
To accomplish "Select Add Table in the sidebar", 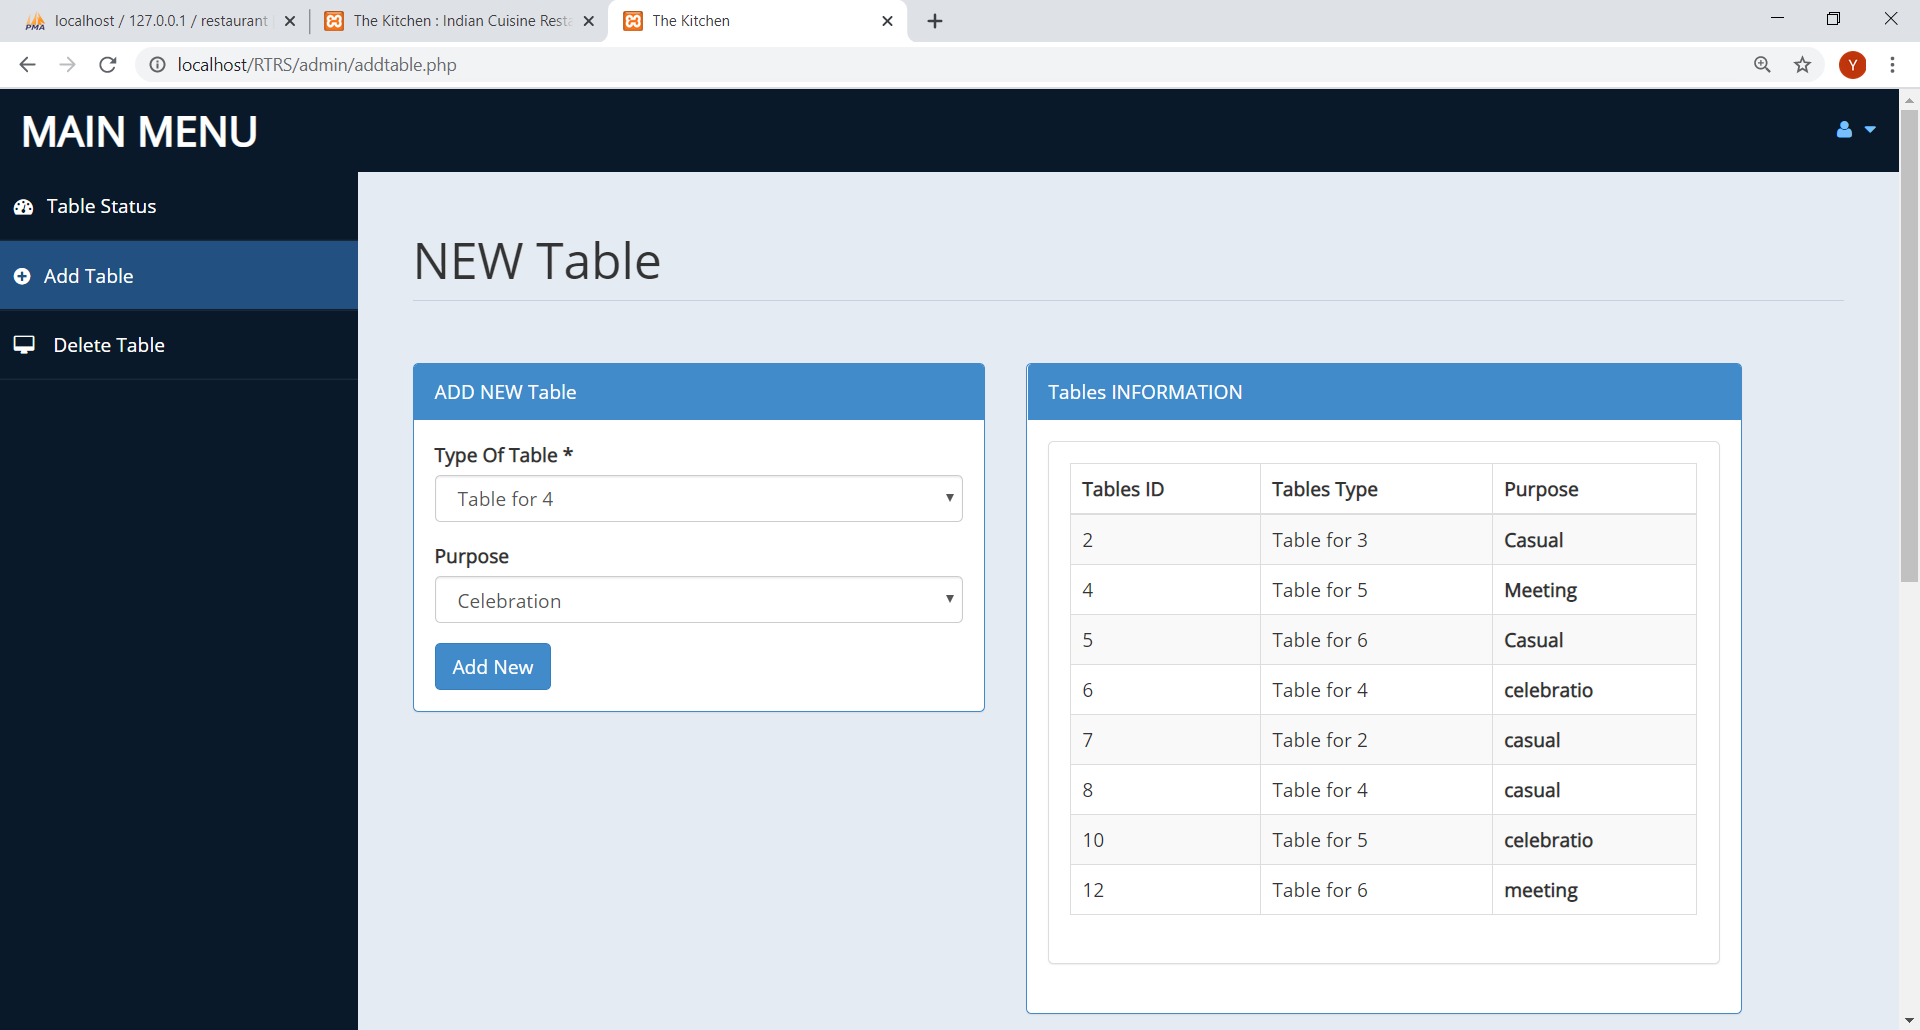I will (88, 276).
